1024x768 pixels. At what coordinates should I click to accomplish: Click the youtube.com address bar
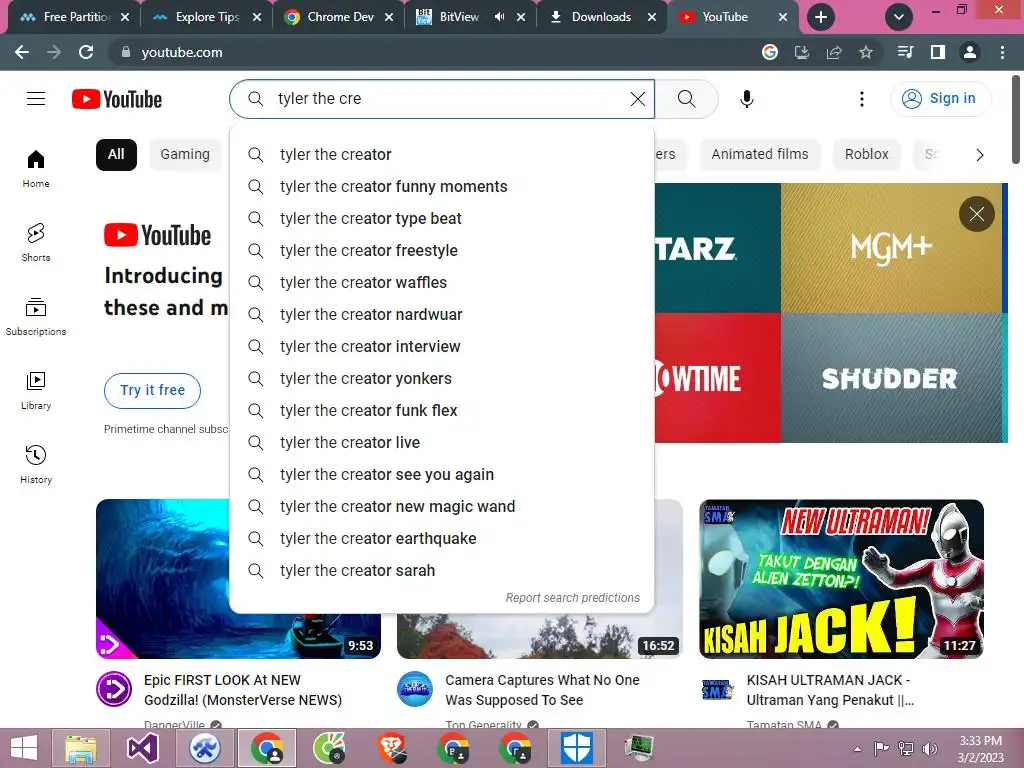(431, 52)
